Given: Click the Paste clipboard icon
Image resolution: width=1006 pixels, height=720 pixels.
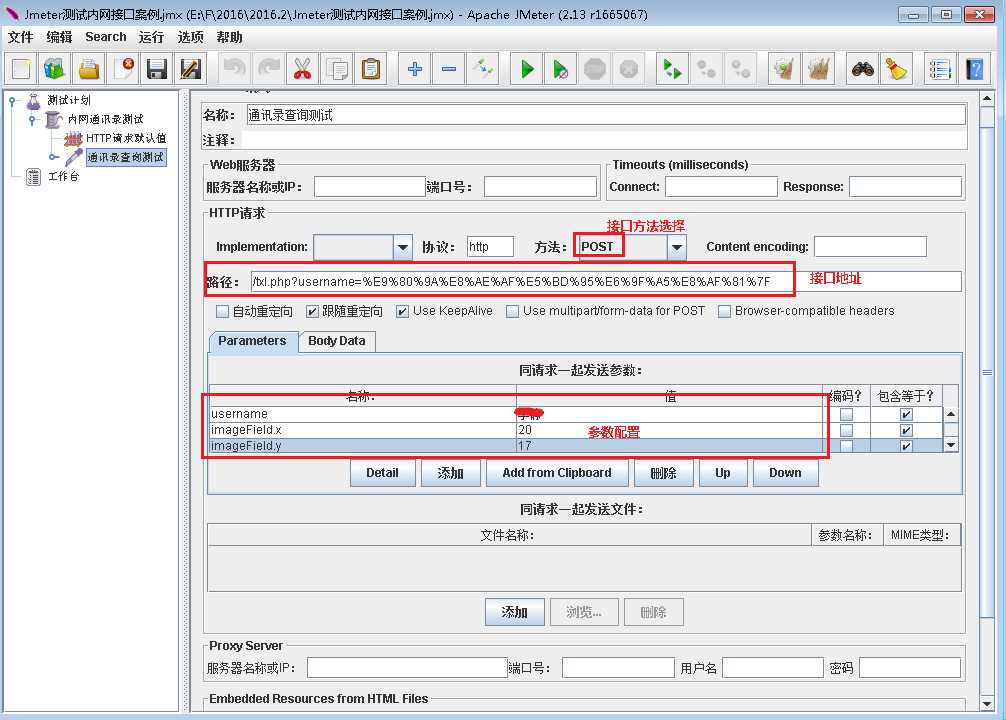Looking at the screenshot, I should click(x=371, y=69).
